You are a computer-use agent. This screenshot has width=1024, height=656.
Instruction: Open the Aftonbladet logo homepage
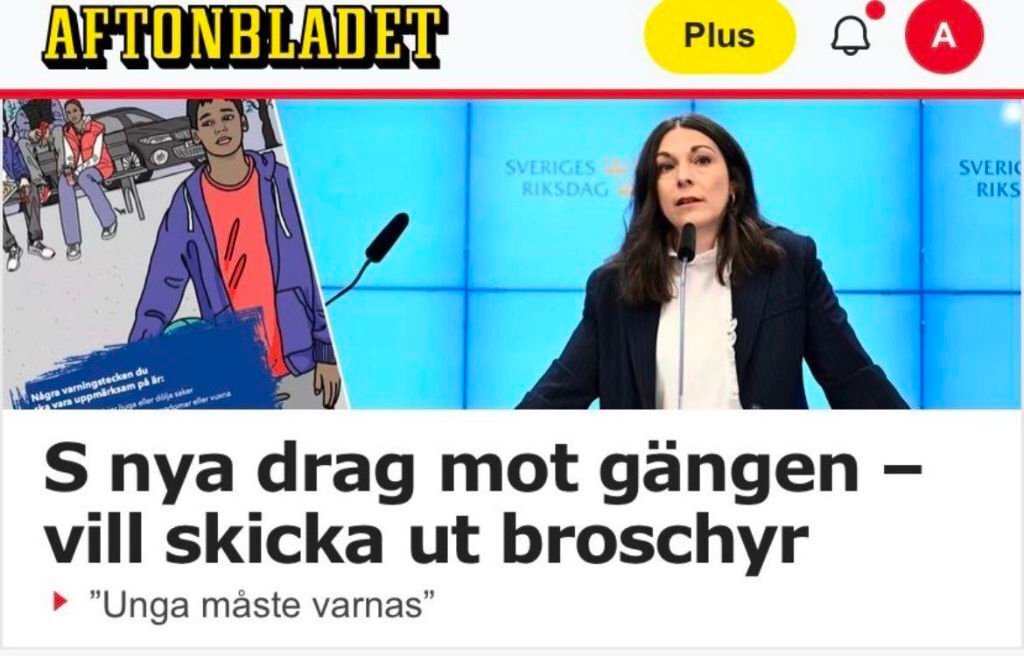(x=245, y=36)
